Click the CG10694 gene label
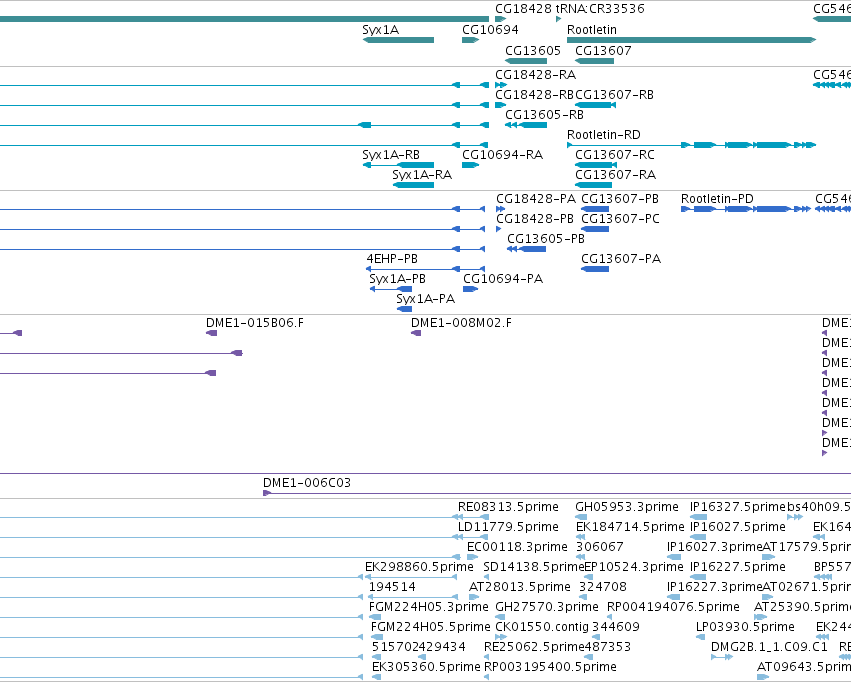 click(x=490, y=29)
